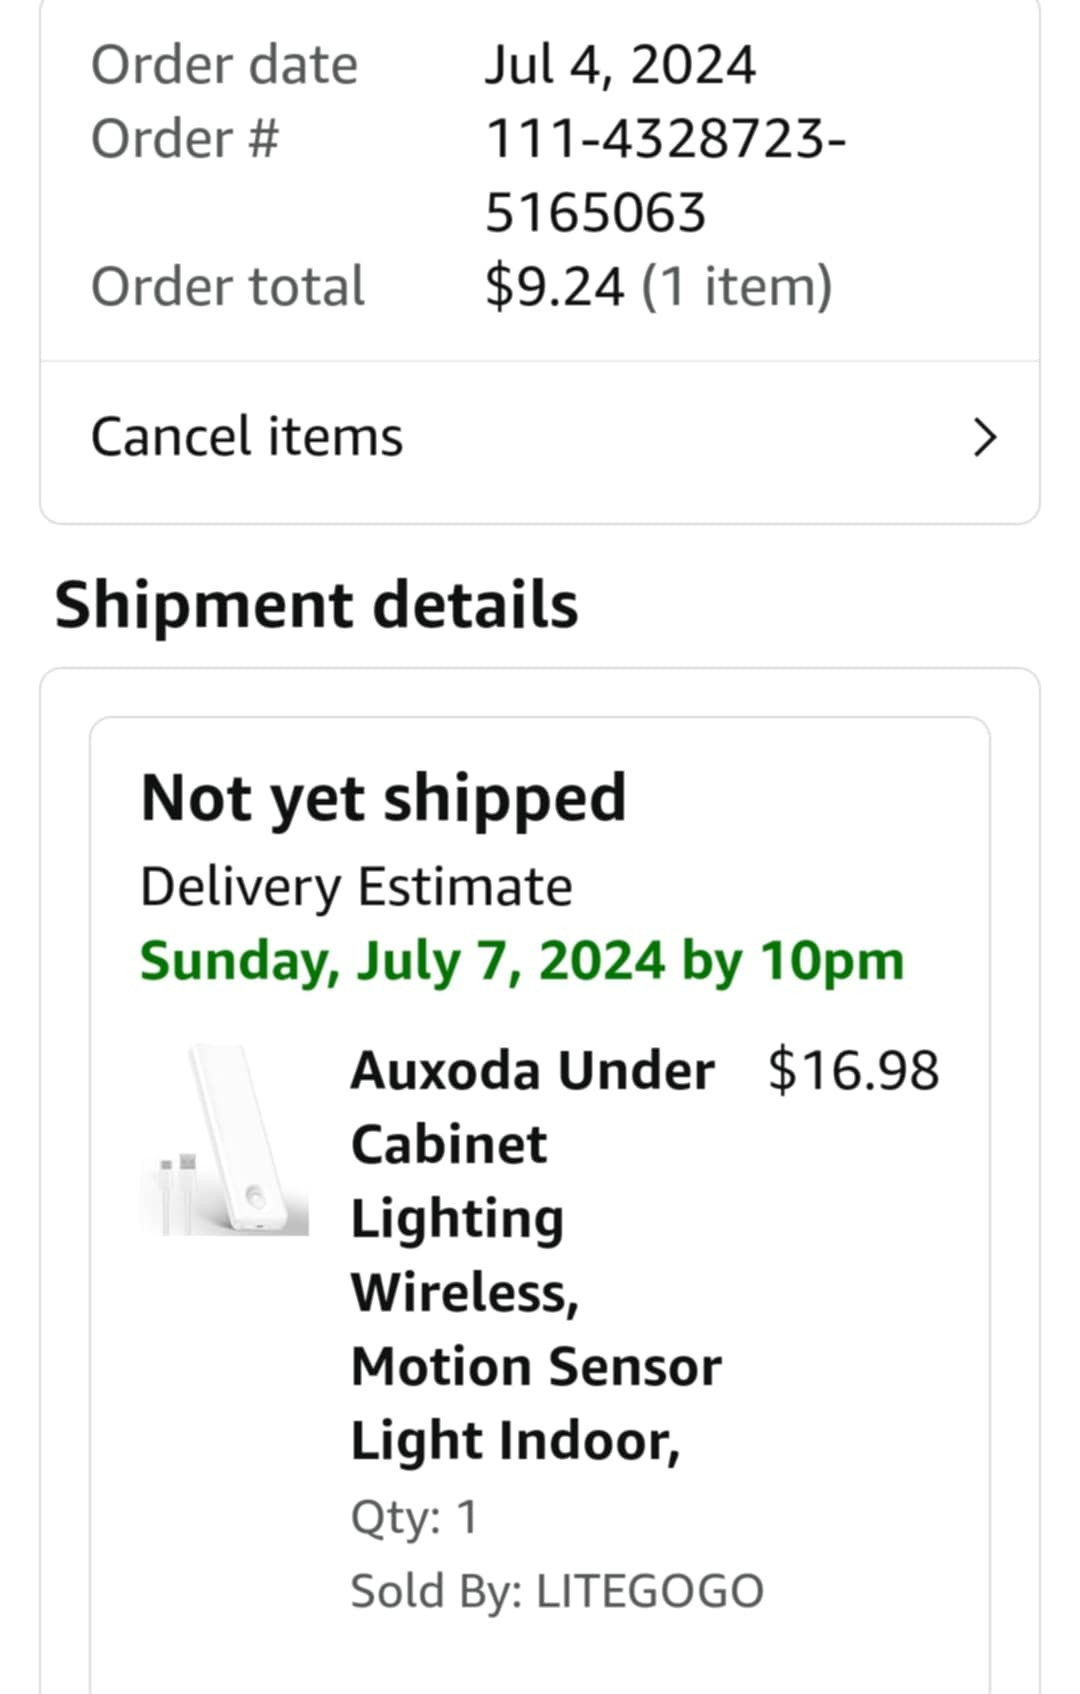This screenshot has height=1694, width=1080.
Task: Tap the Order # label
Action: point(185,138)
